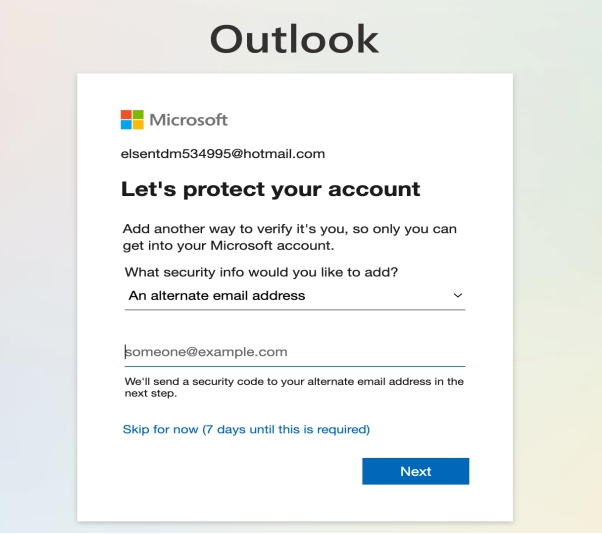
Task: Click the Microsoft four-square logo
Action: point(132,120)
